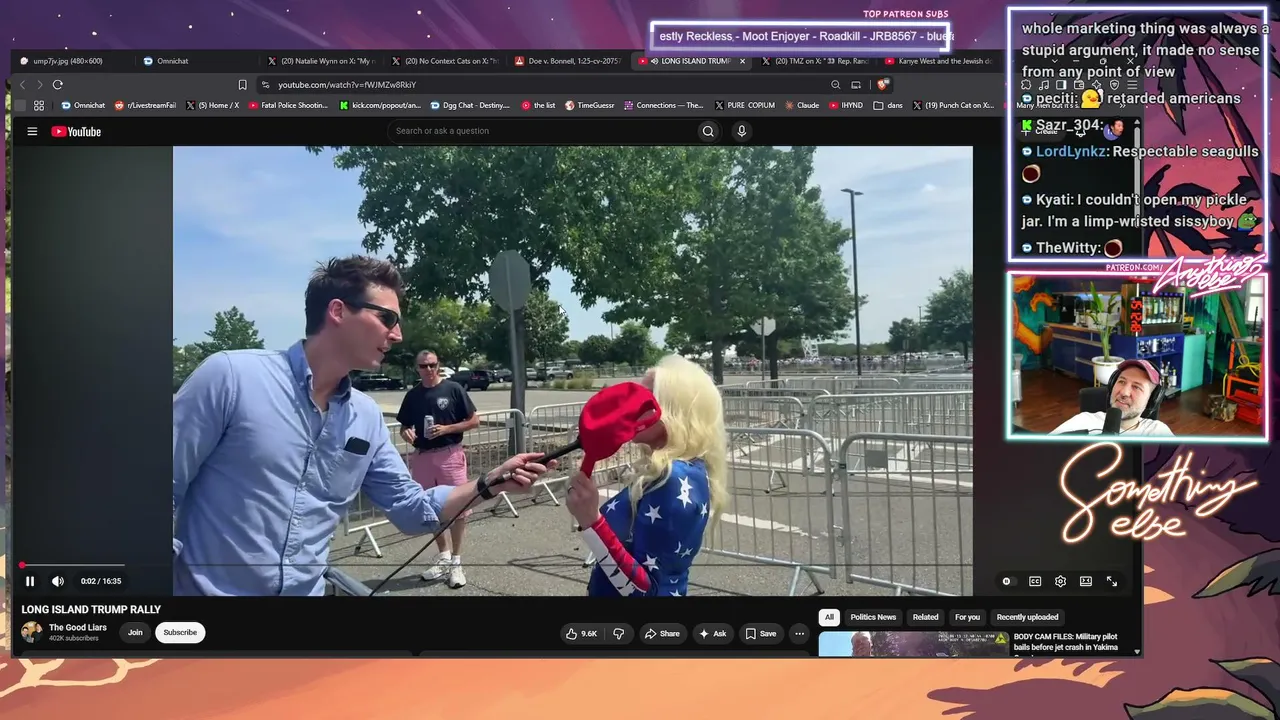Go forward with the browser forward arrow

(x=39, y=85)
